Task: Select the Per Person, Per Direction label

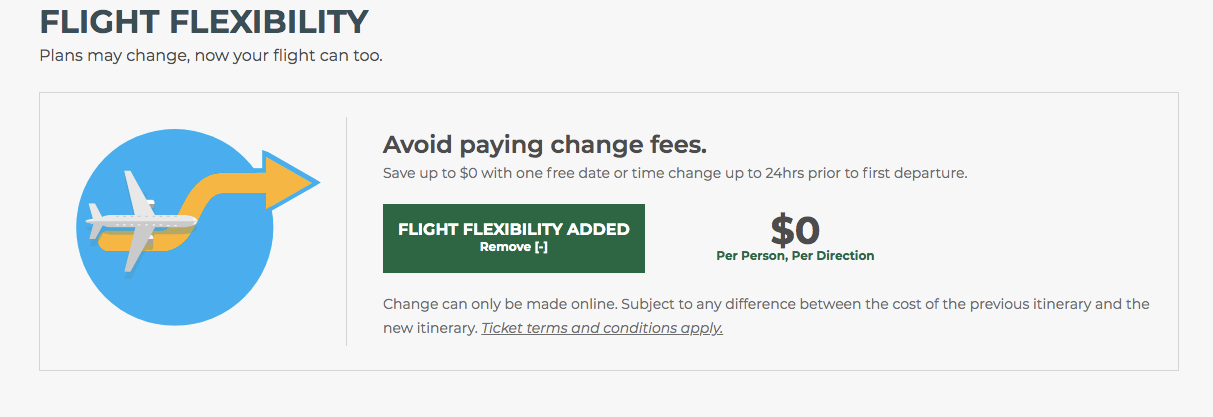Action: click(795, 256)
